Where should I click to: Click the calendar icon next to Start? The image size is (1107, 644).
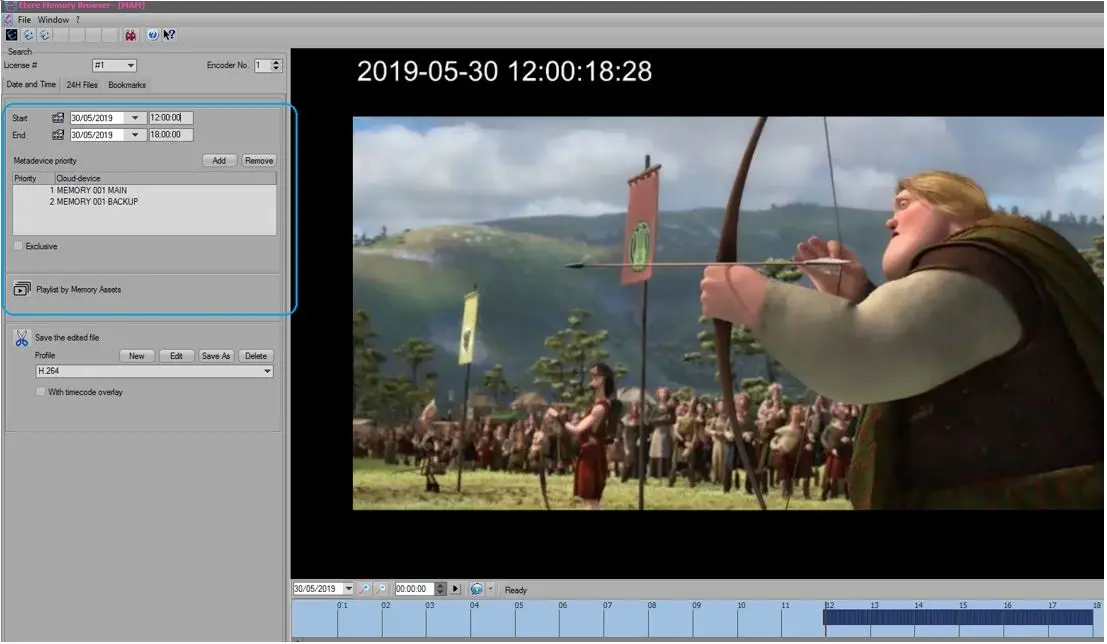coord(58,118)
